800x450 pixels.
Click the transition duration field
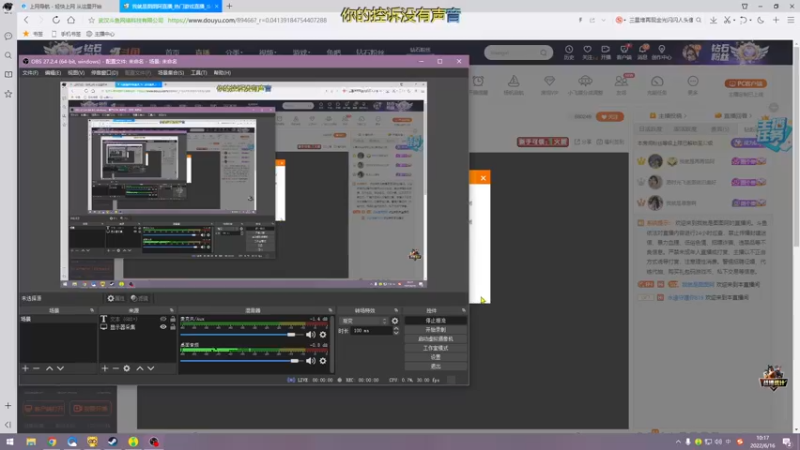(370, 331)
